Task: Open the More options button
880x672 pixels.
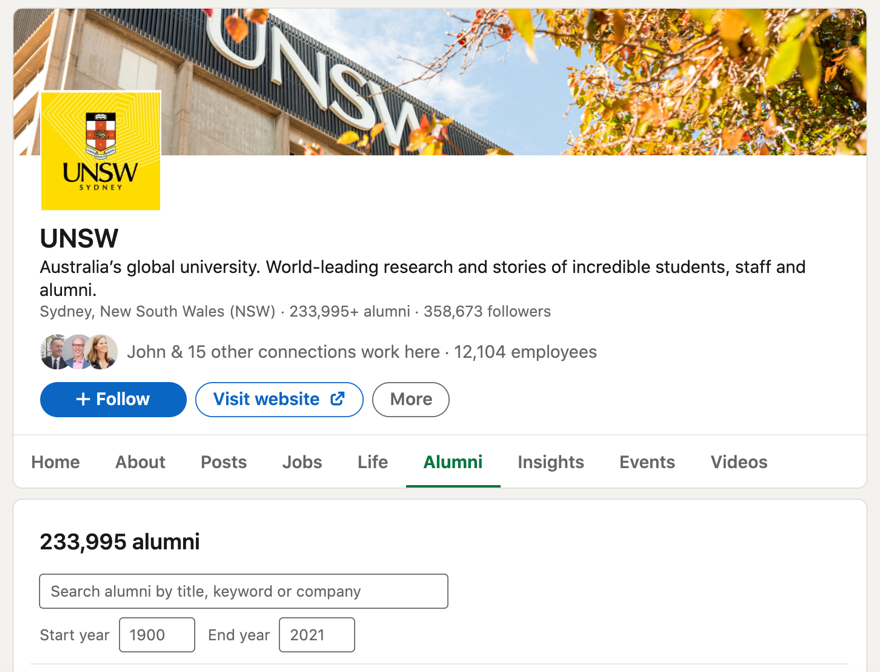Action: point(411,400)
